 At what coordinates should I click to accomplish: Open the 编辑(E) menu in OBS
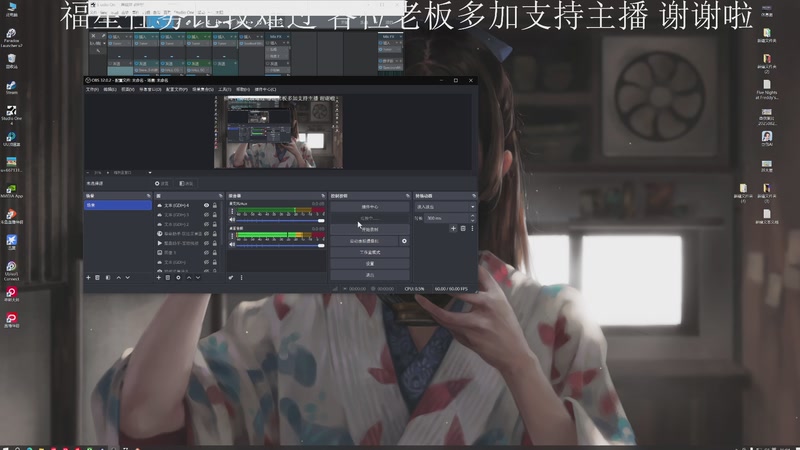coord(110,89)
